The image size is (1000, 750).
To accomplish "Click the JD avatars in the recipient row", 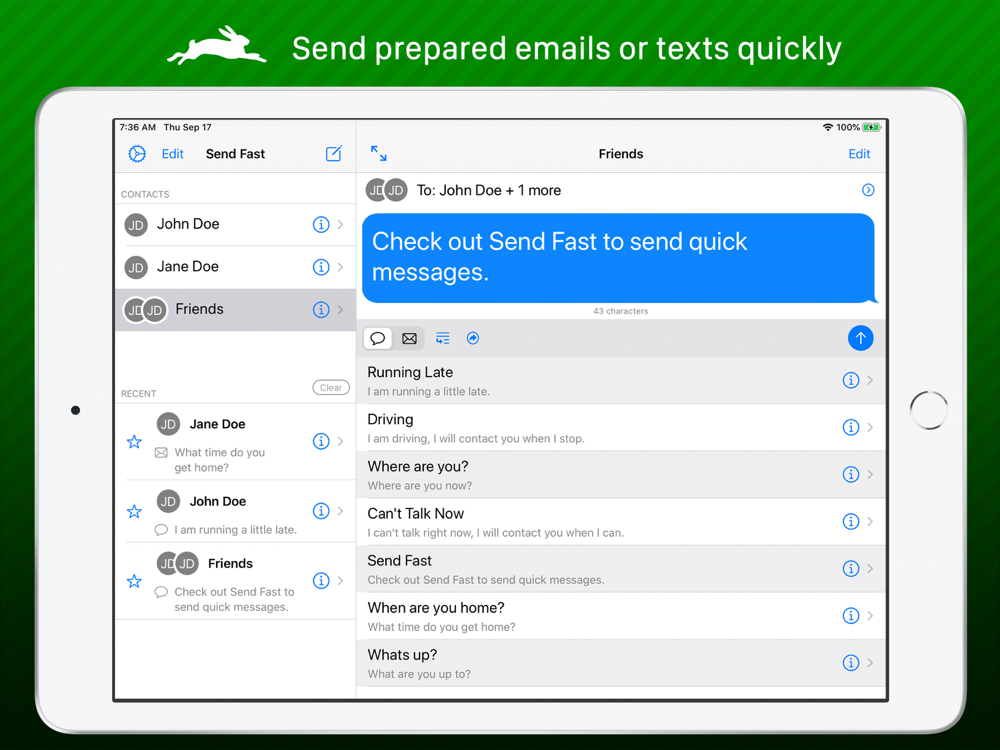I will 386,190.
